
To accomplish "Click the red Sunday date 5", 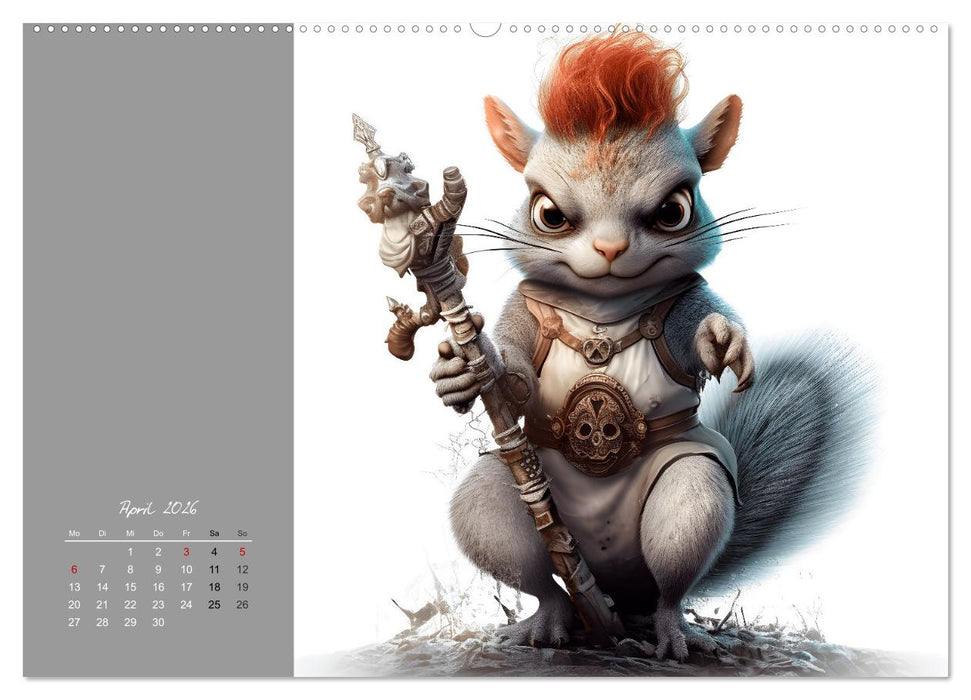I will point(242,552).
